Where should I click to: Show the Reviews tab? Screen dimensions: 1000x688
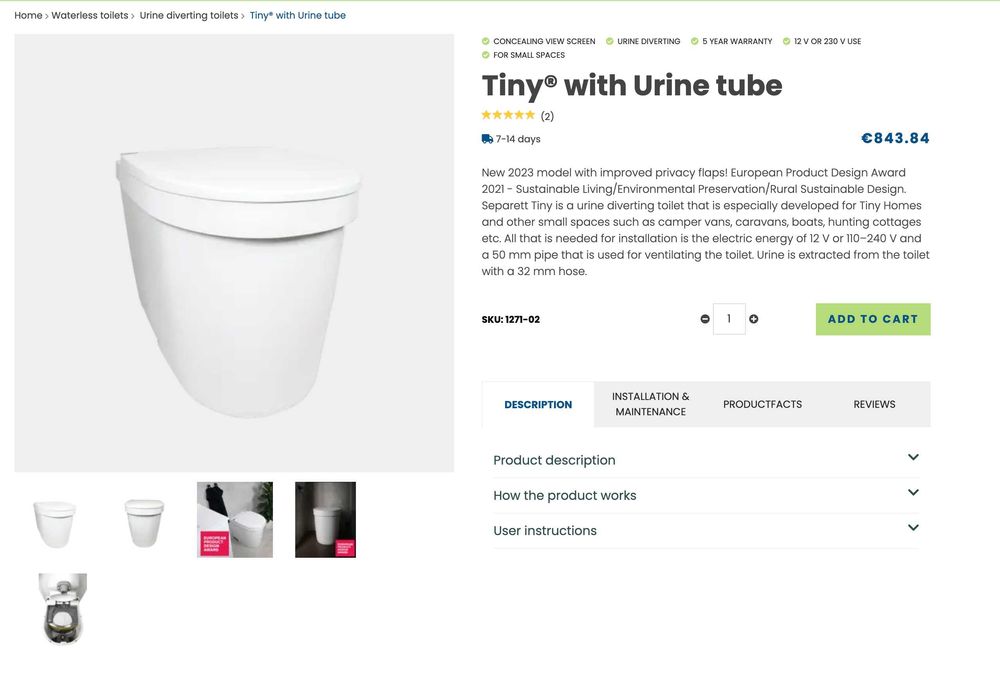click(874, 404)
